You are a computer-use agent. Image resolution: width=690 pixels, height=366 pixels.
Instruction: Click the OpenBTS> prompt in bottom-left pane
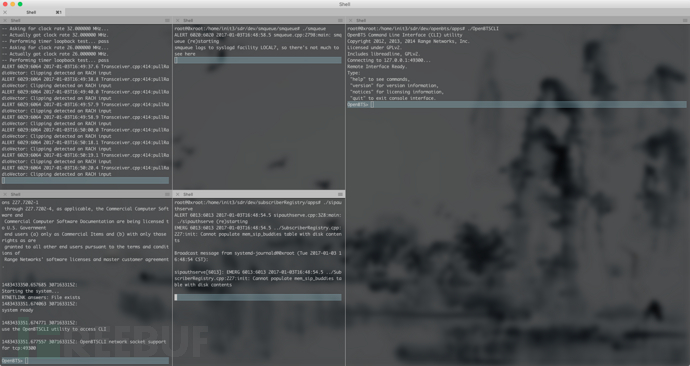coord(12,361)
